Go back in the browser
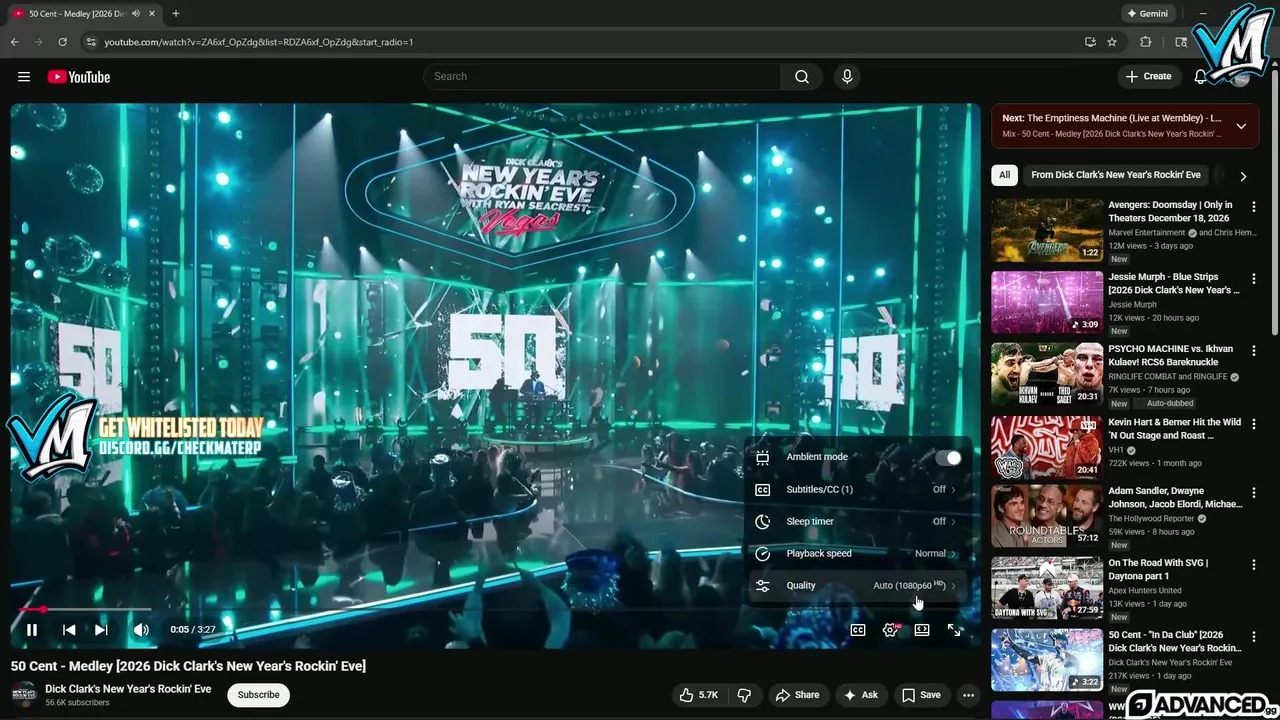1280x720 pixels. 15,42
